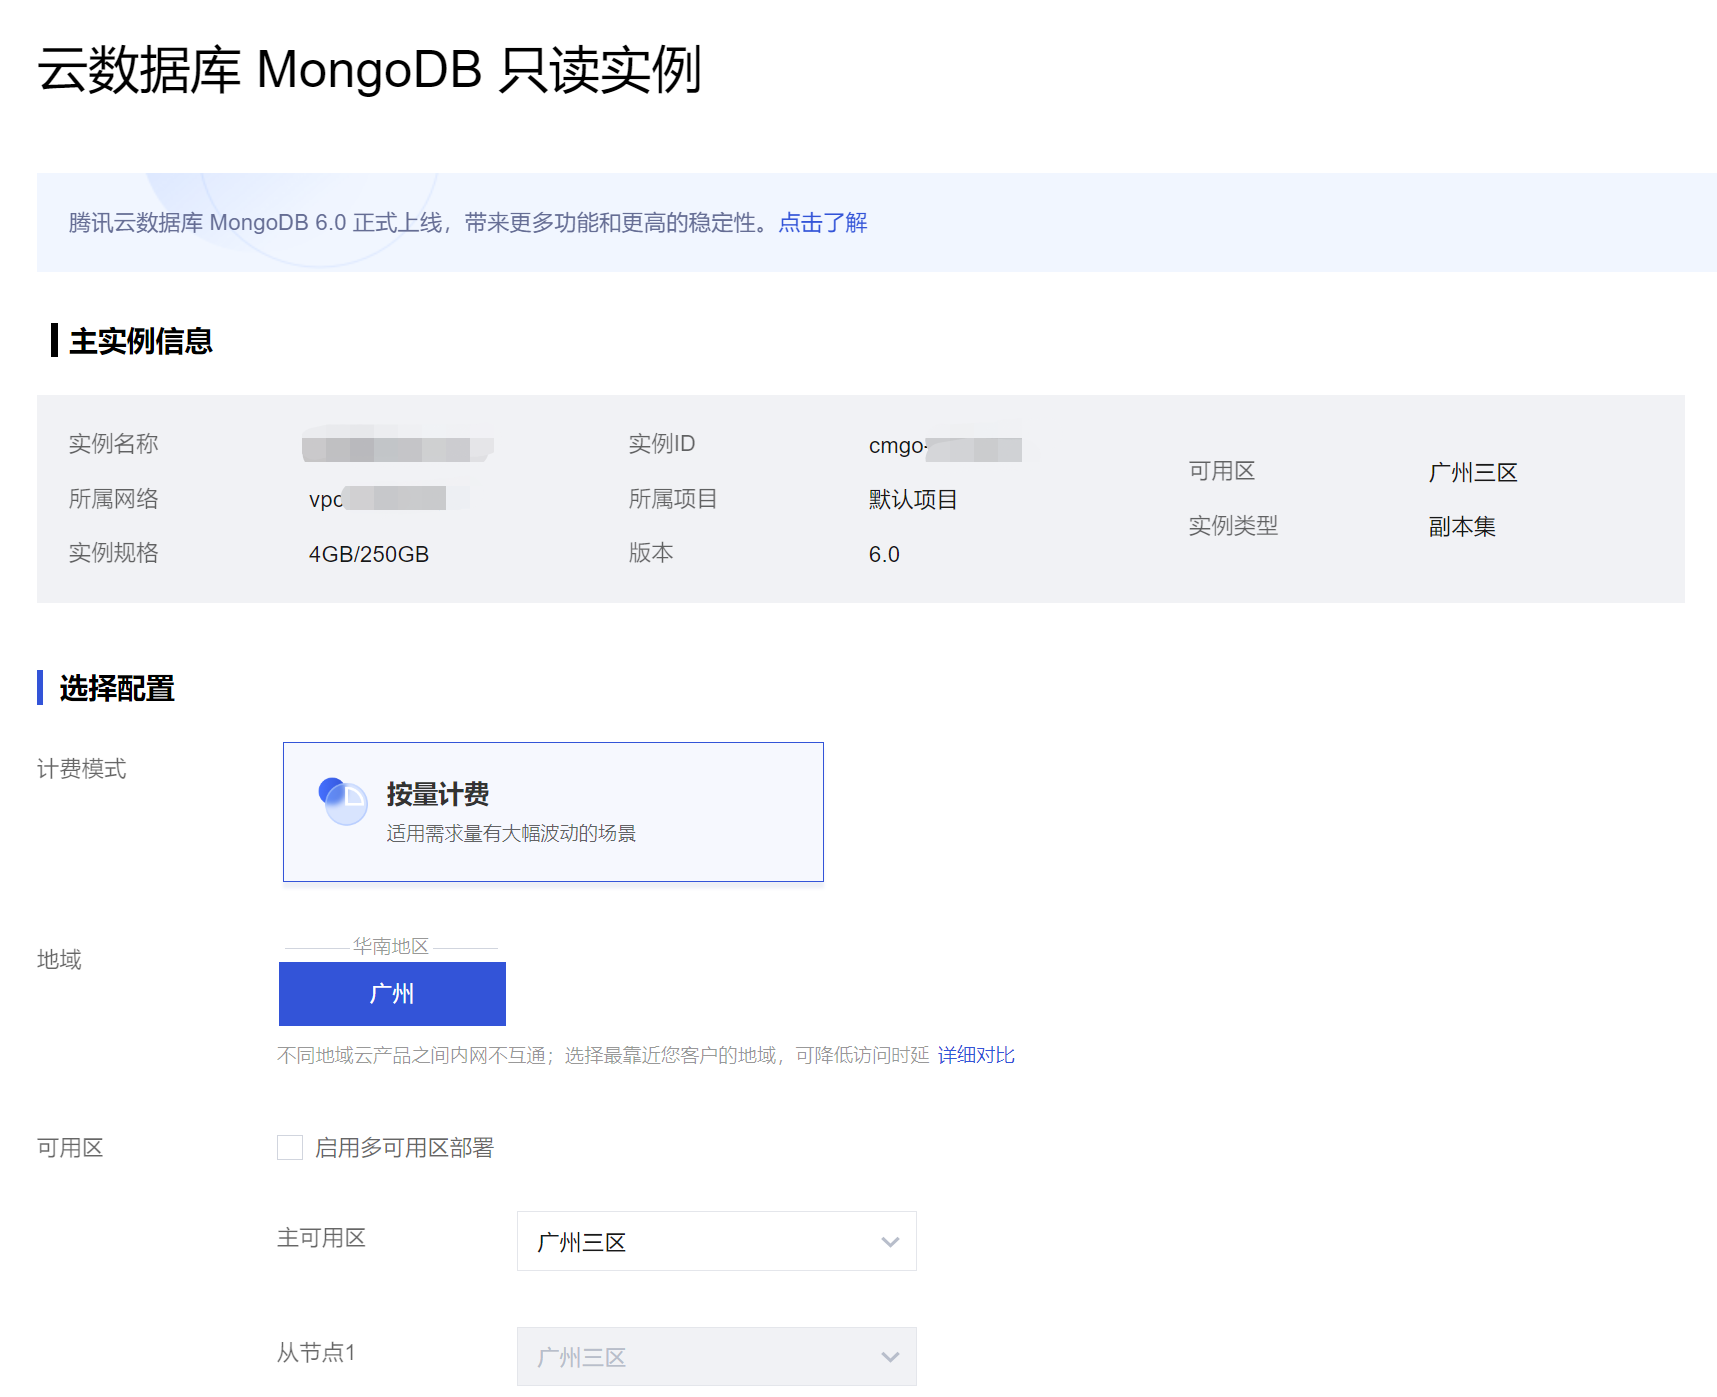Click the version value 6.0
This screenshot has height=1397, width=1717.
[x=884, y=554]
